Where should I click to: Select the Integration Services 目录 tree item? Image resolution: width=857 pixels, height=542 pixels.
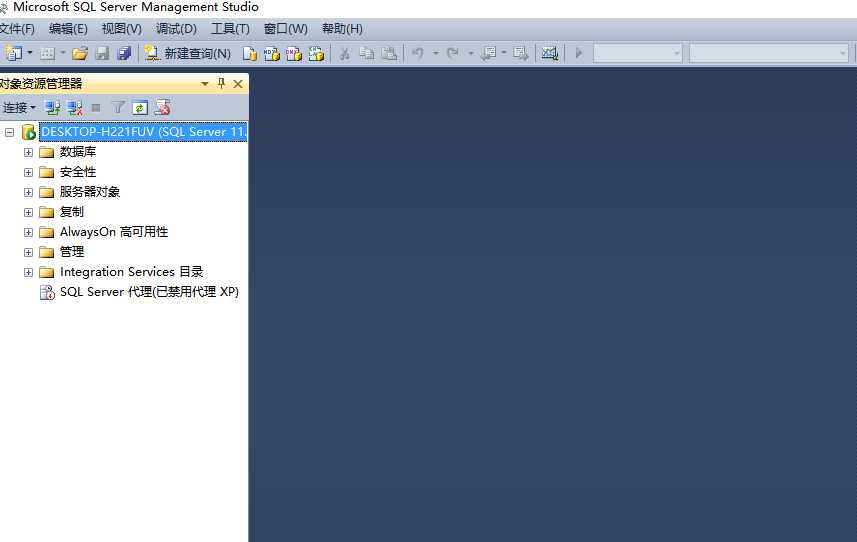131,272
